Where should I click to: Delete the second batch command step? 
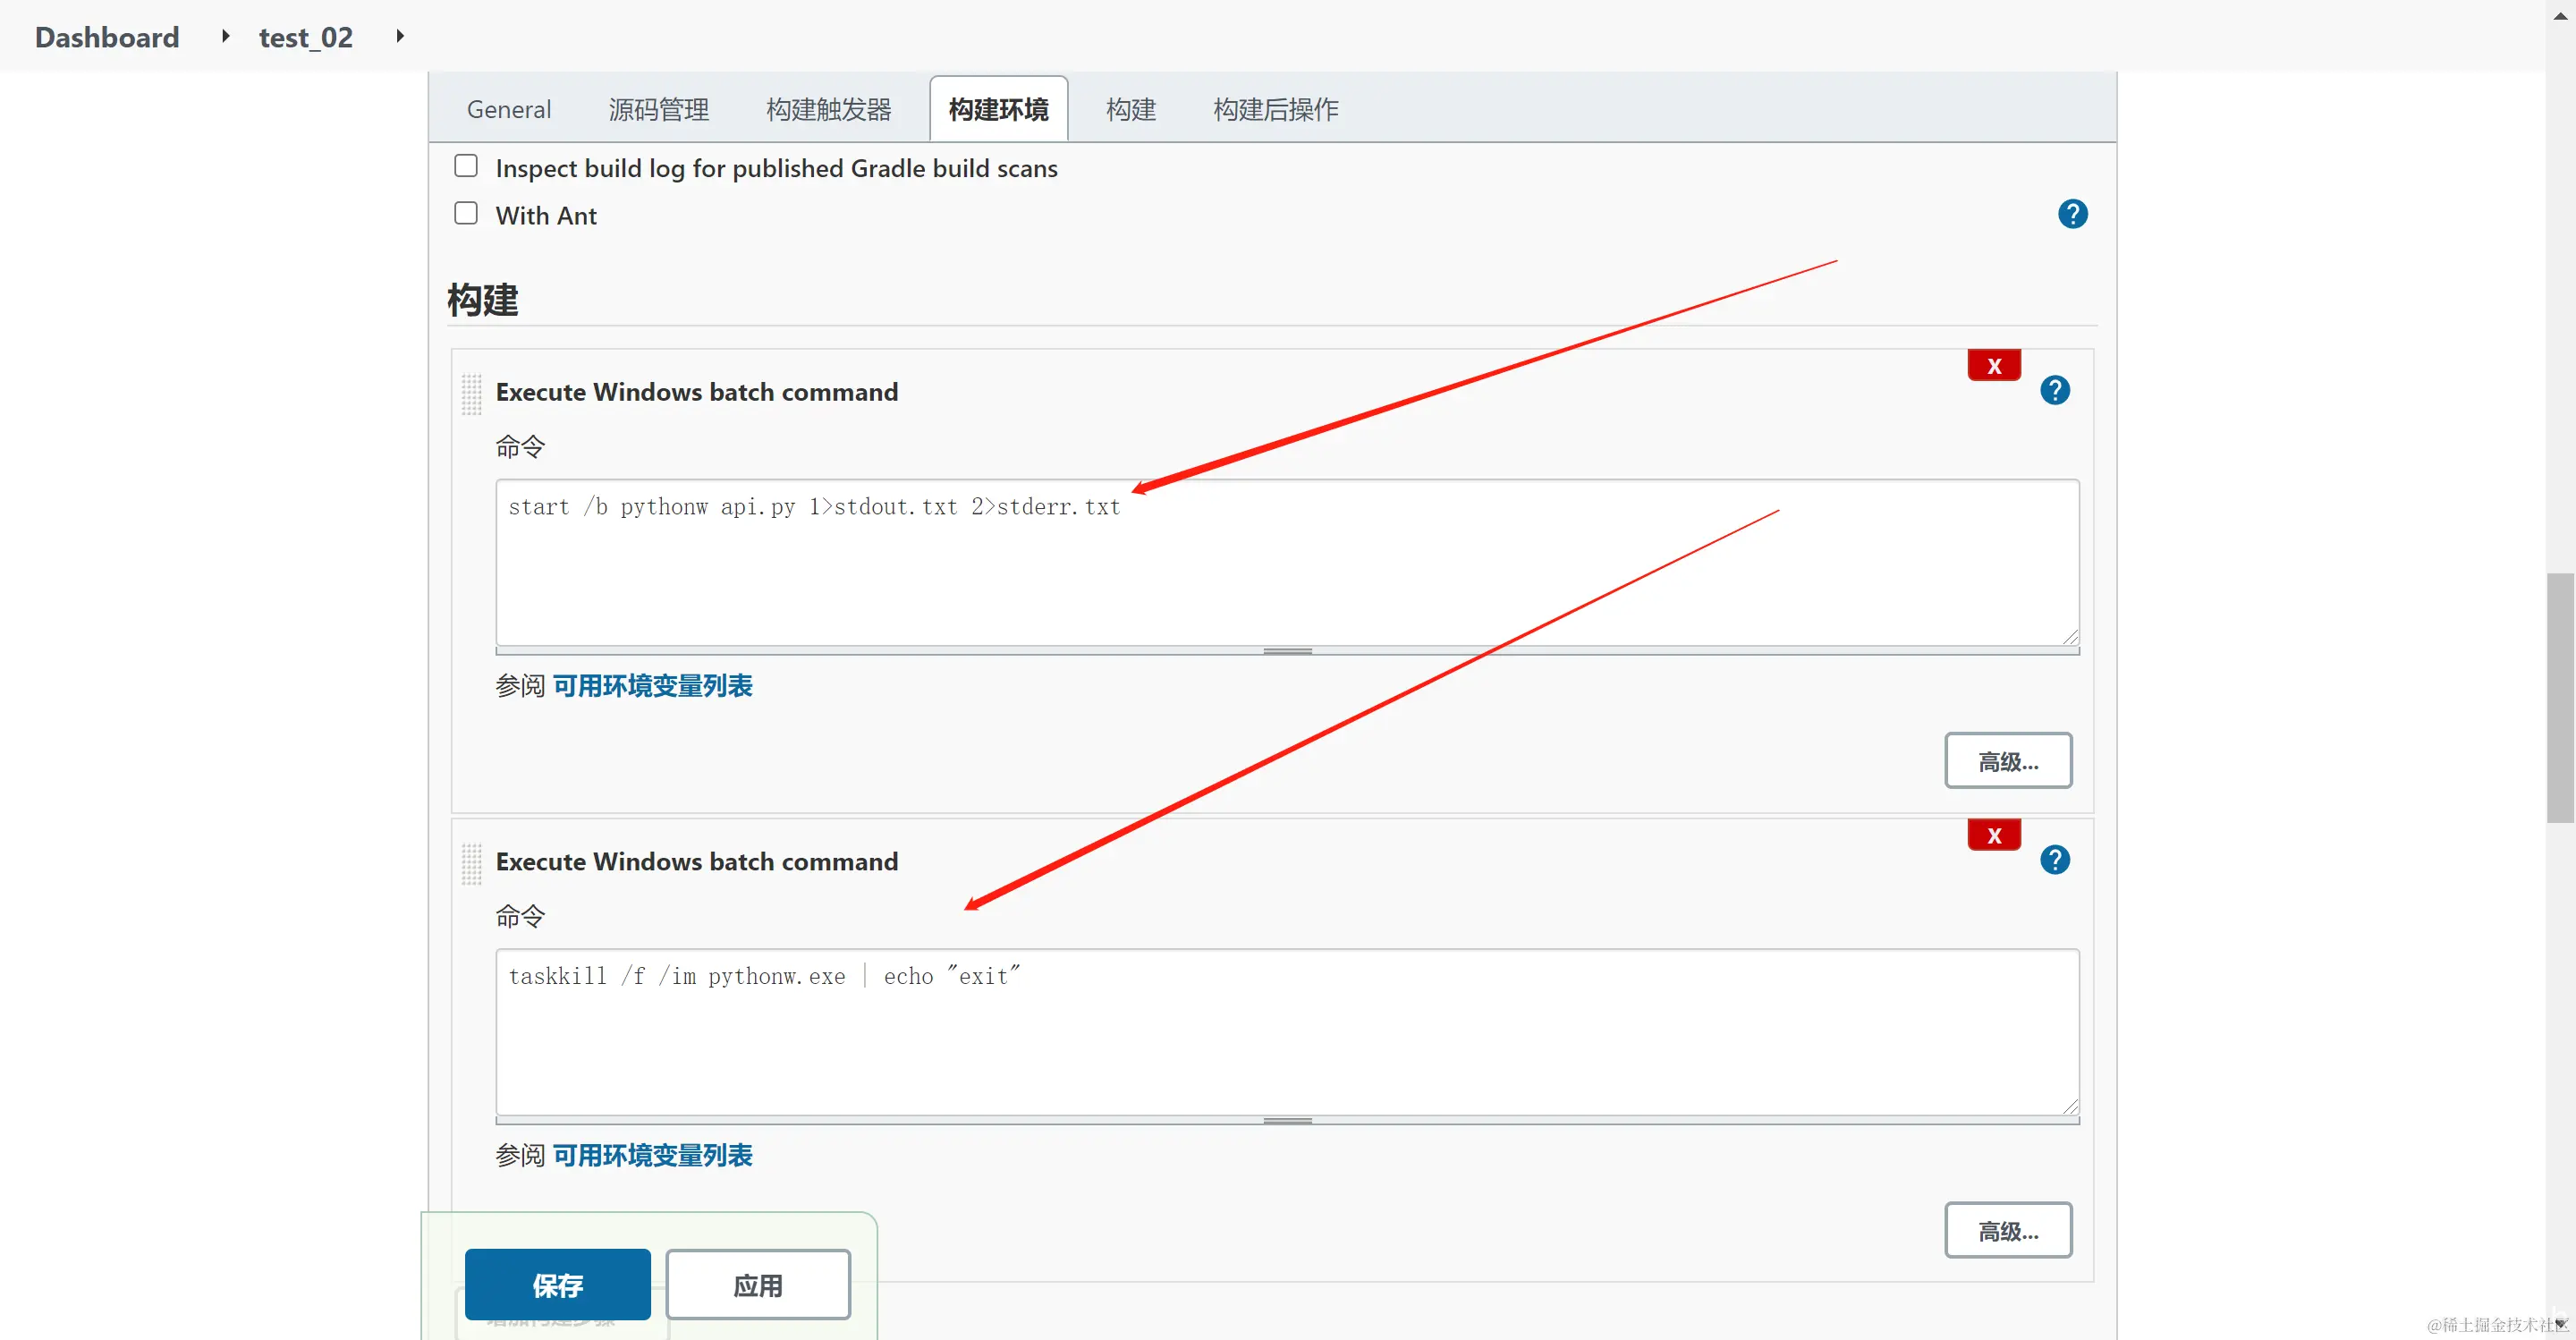click(1993, 835)
